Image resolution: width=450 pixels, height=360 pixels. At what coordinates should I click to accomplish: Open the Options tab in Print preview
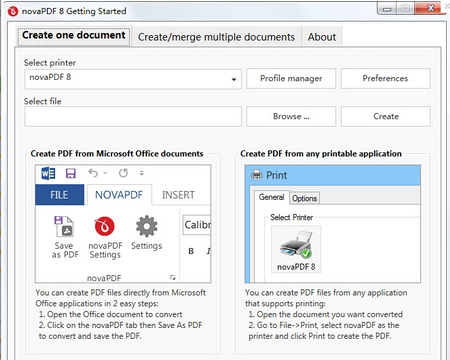pyautogui.click(x=304, y=198)
